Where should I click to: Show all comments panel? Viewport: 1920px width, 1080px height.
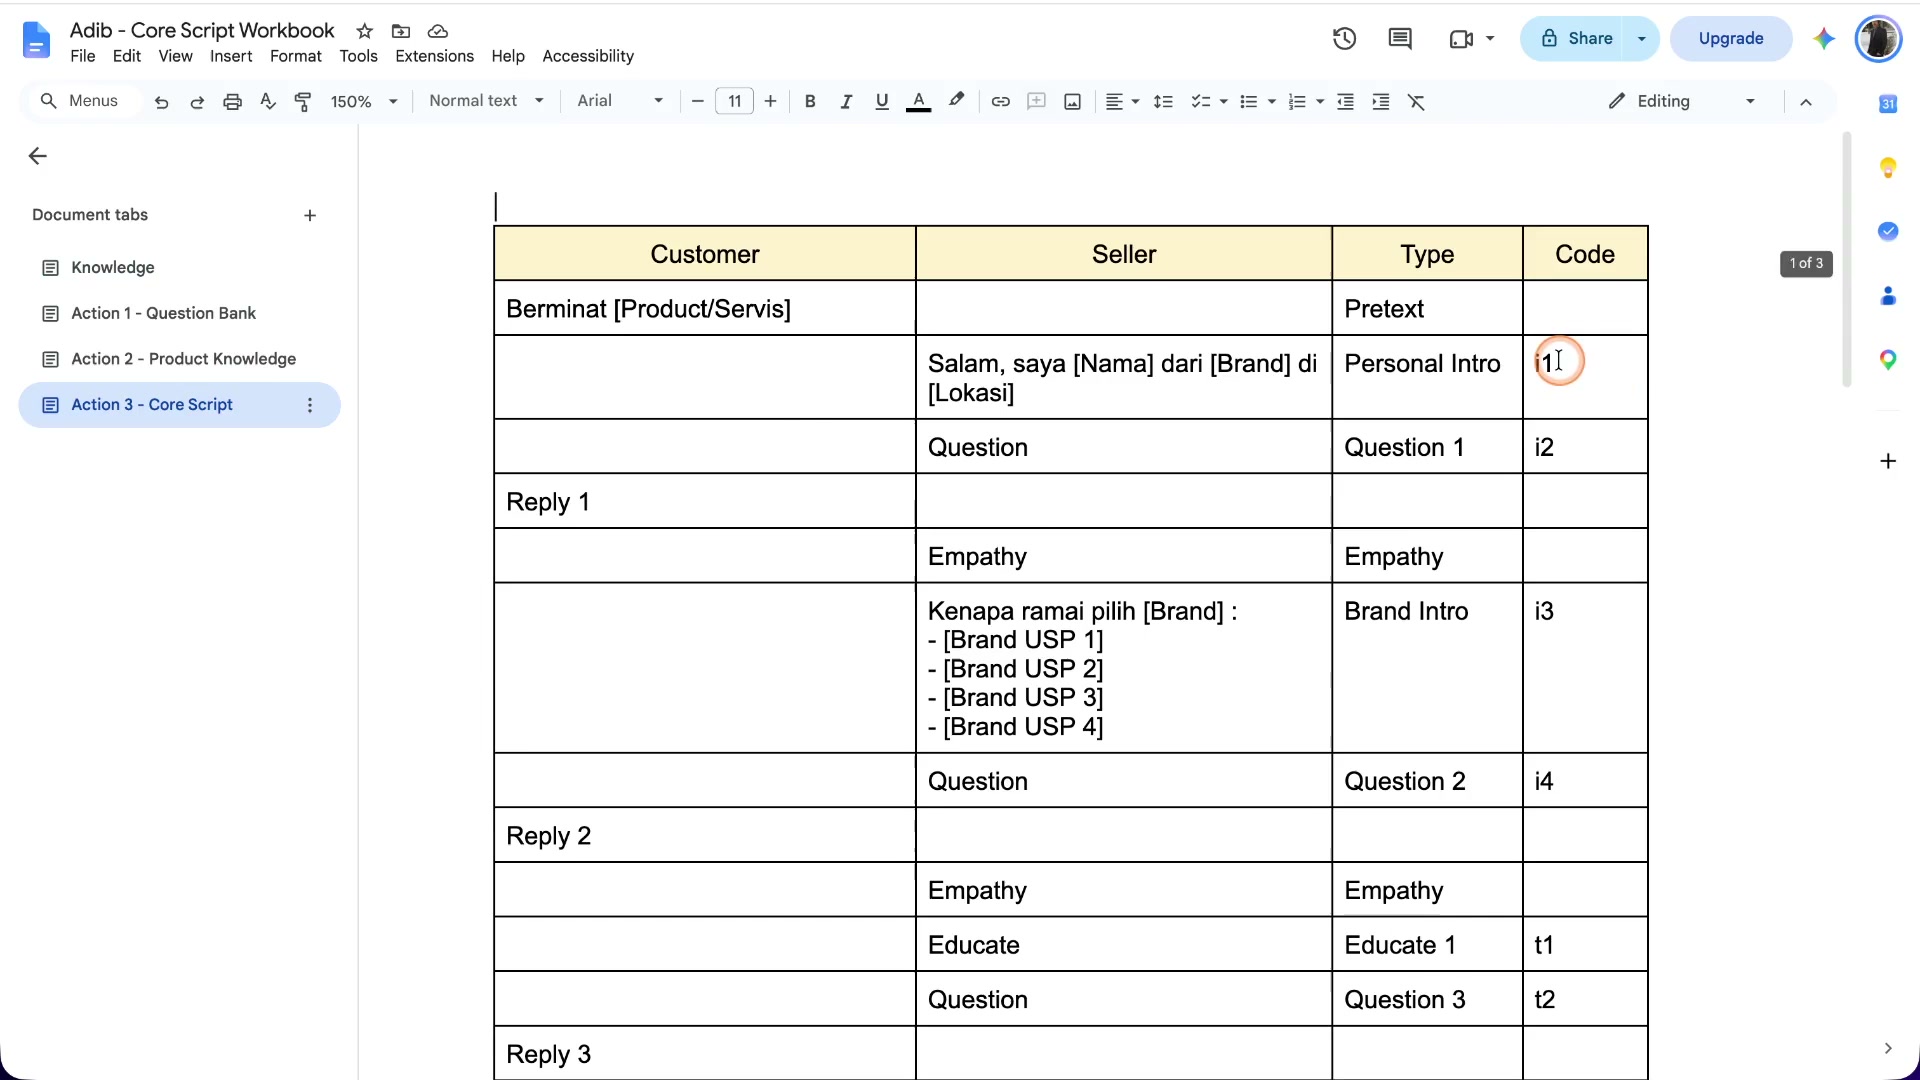[1400, 39]
